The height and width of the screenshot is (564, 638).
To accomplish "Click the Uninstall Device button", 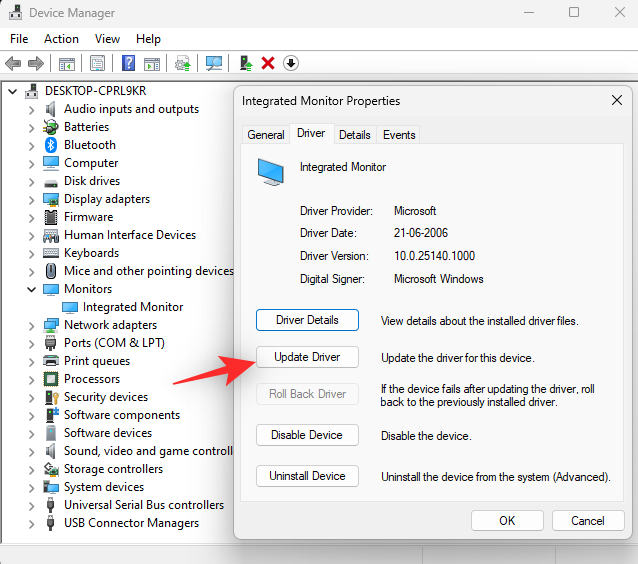I will point(307,476).
